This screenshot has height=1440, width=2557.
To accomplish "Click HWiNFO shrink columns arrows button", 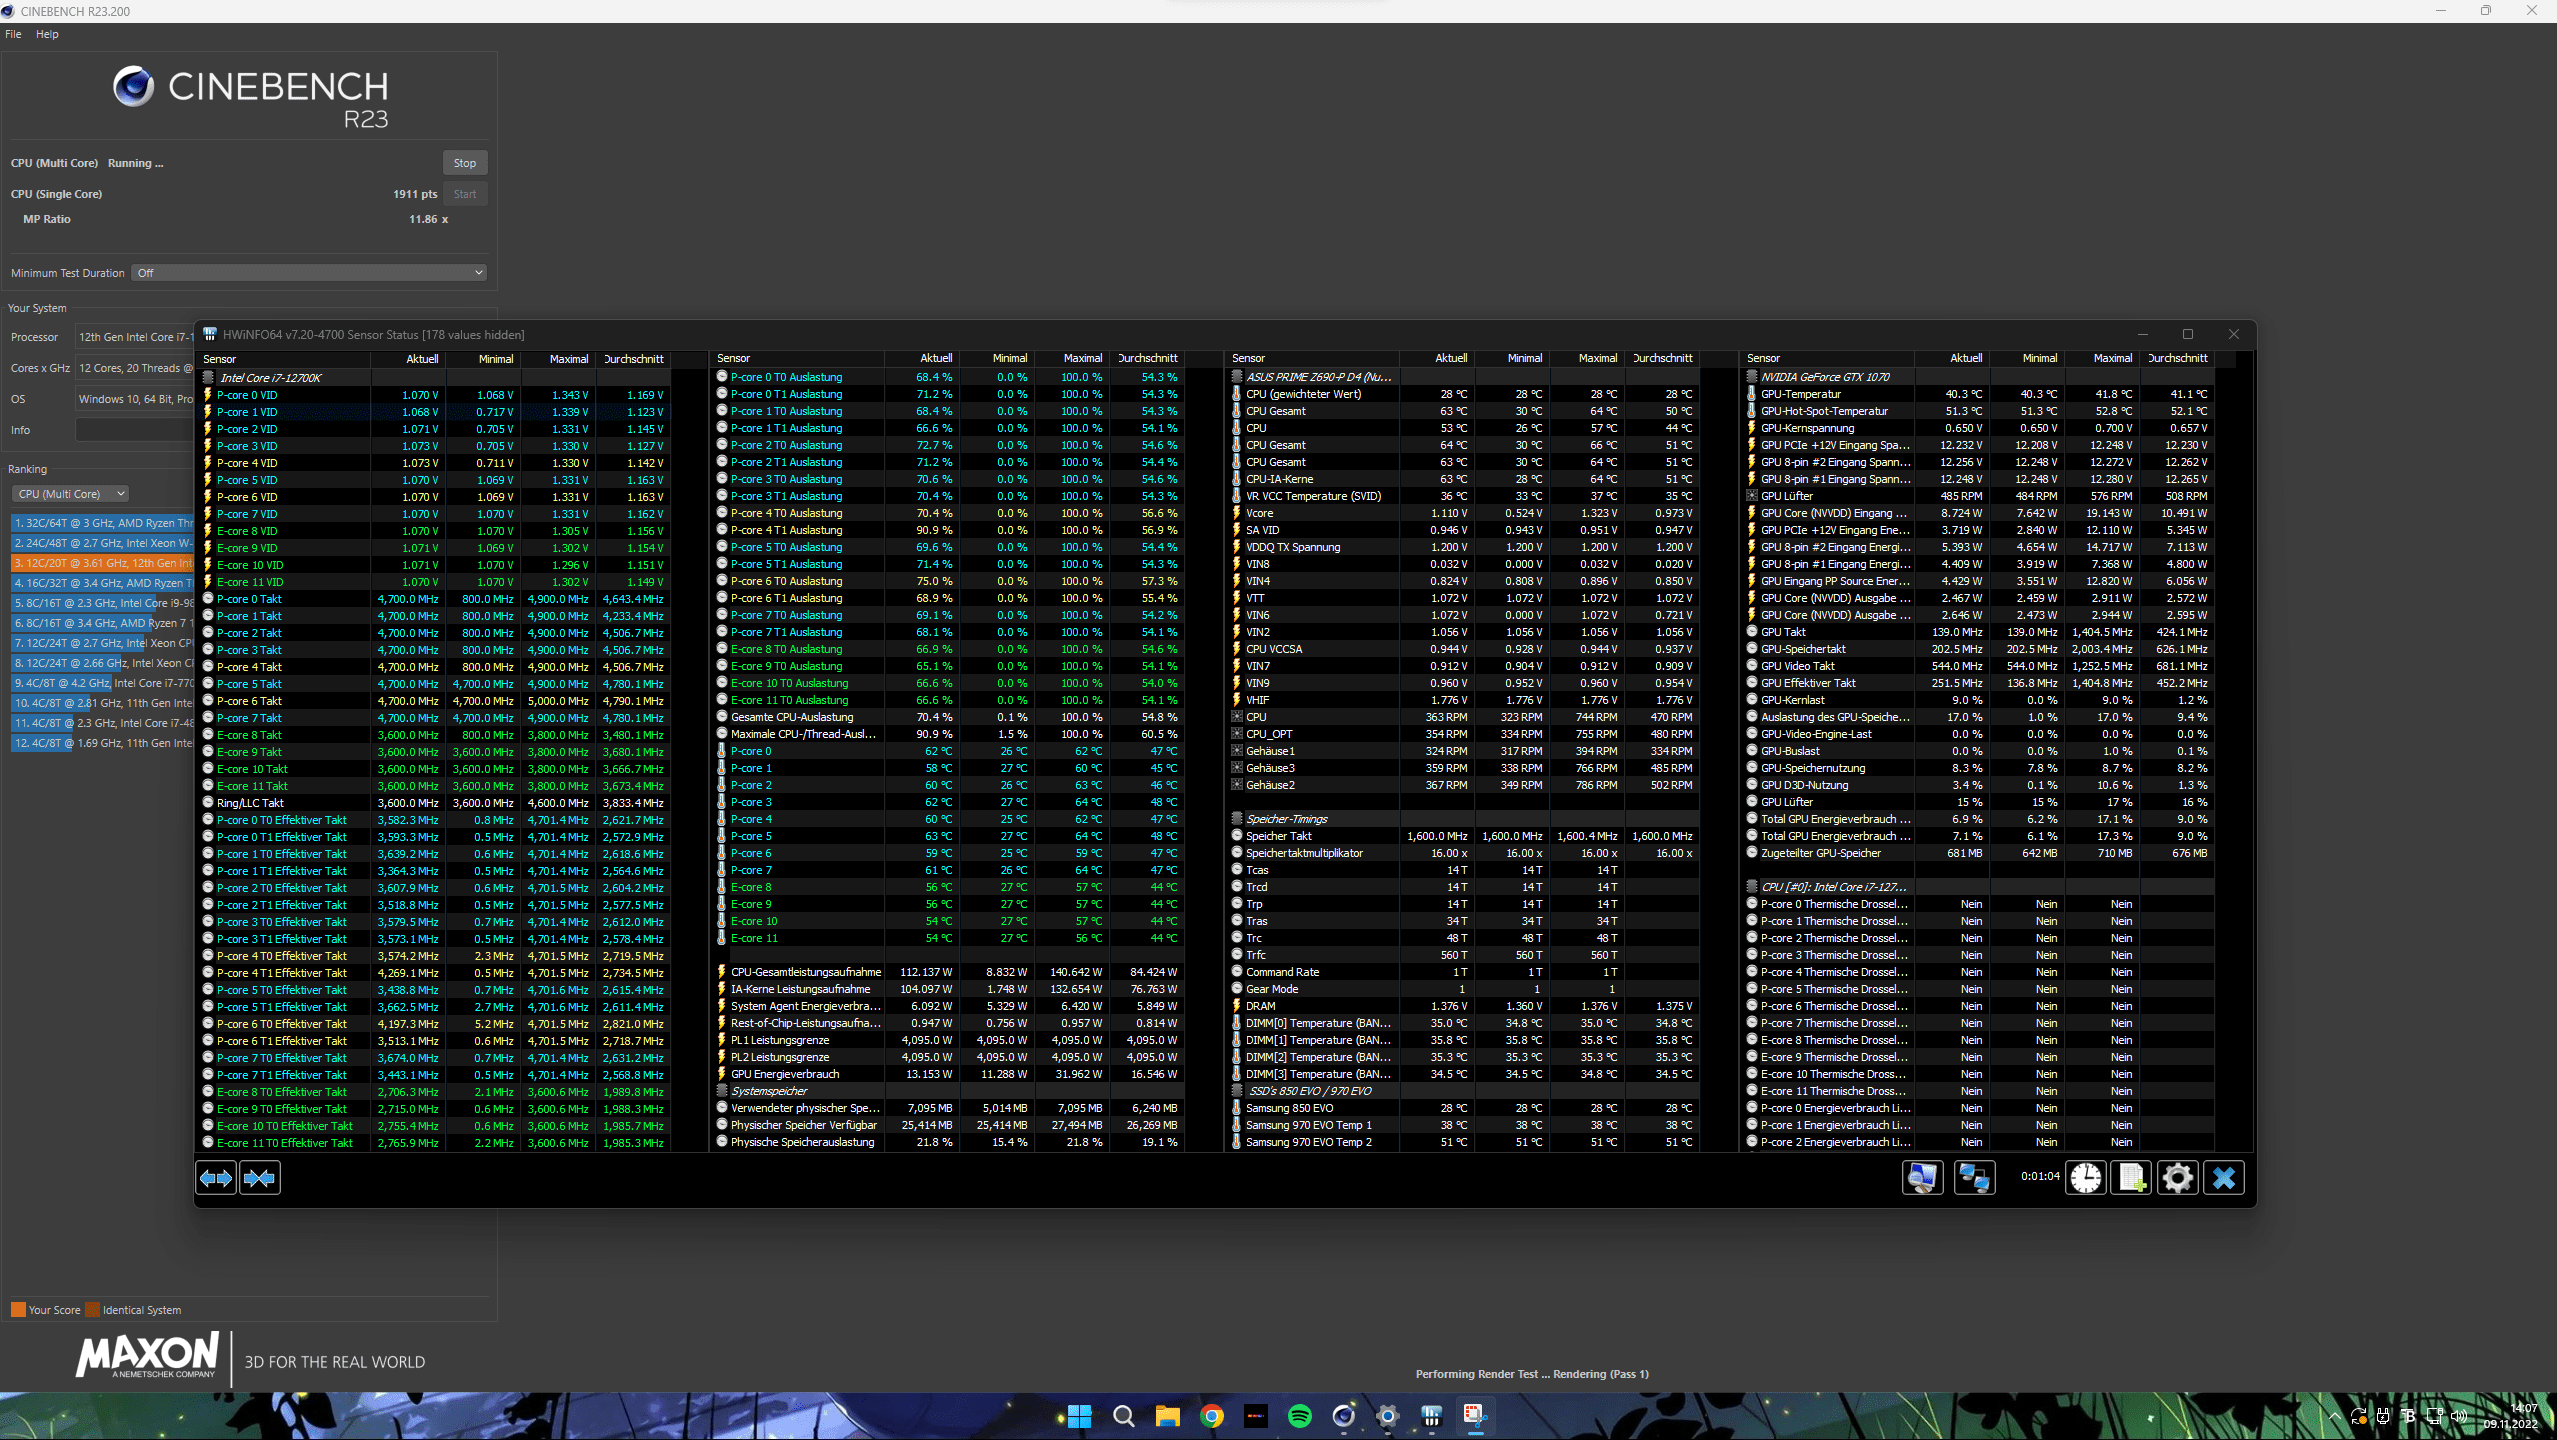I will pyautogui.click(x=260, y=1178).
